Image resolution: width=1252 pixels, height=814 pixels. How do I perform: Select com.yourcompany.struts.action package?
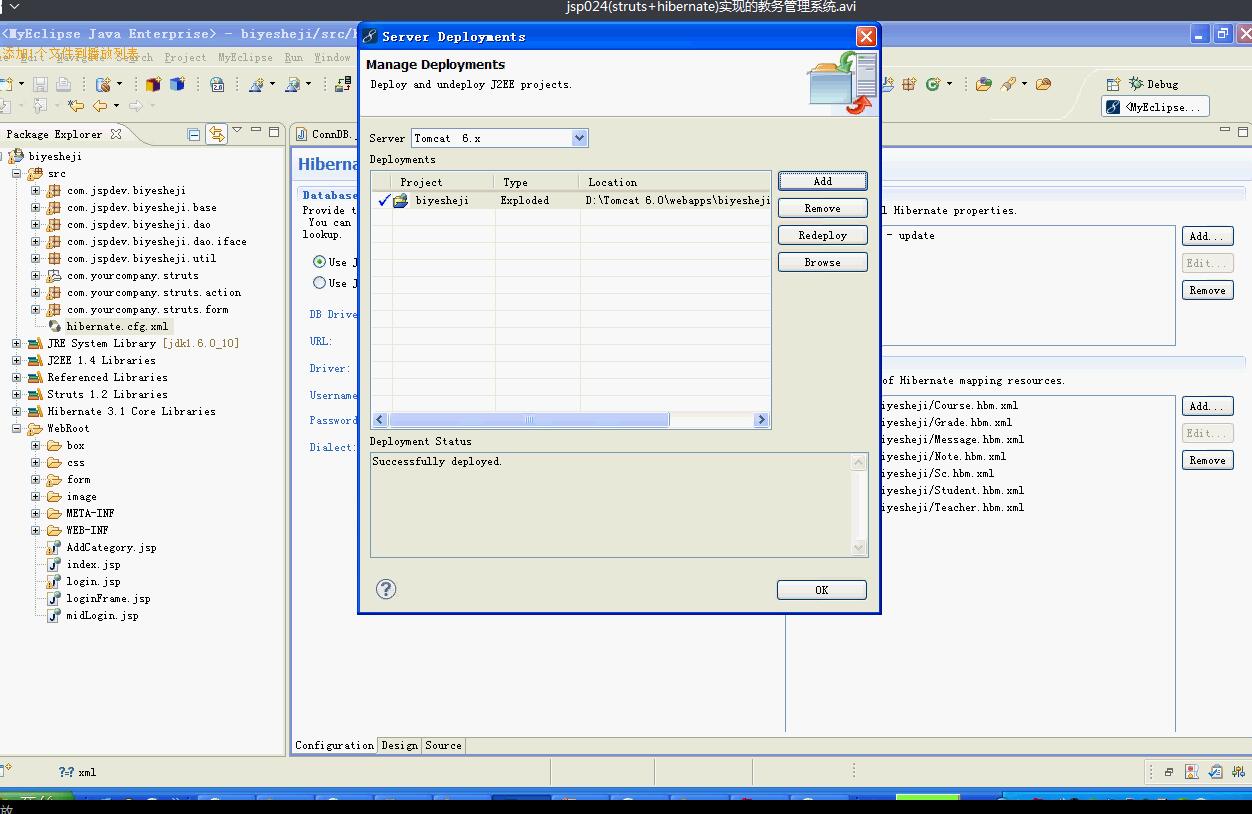pyautogui.click(x=154, y=292)
